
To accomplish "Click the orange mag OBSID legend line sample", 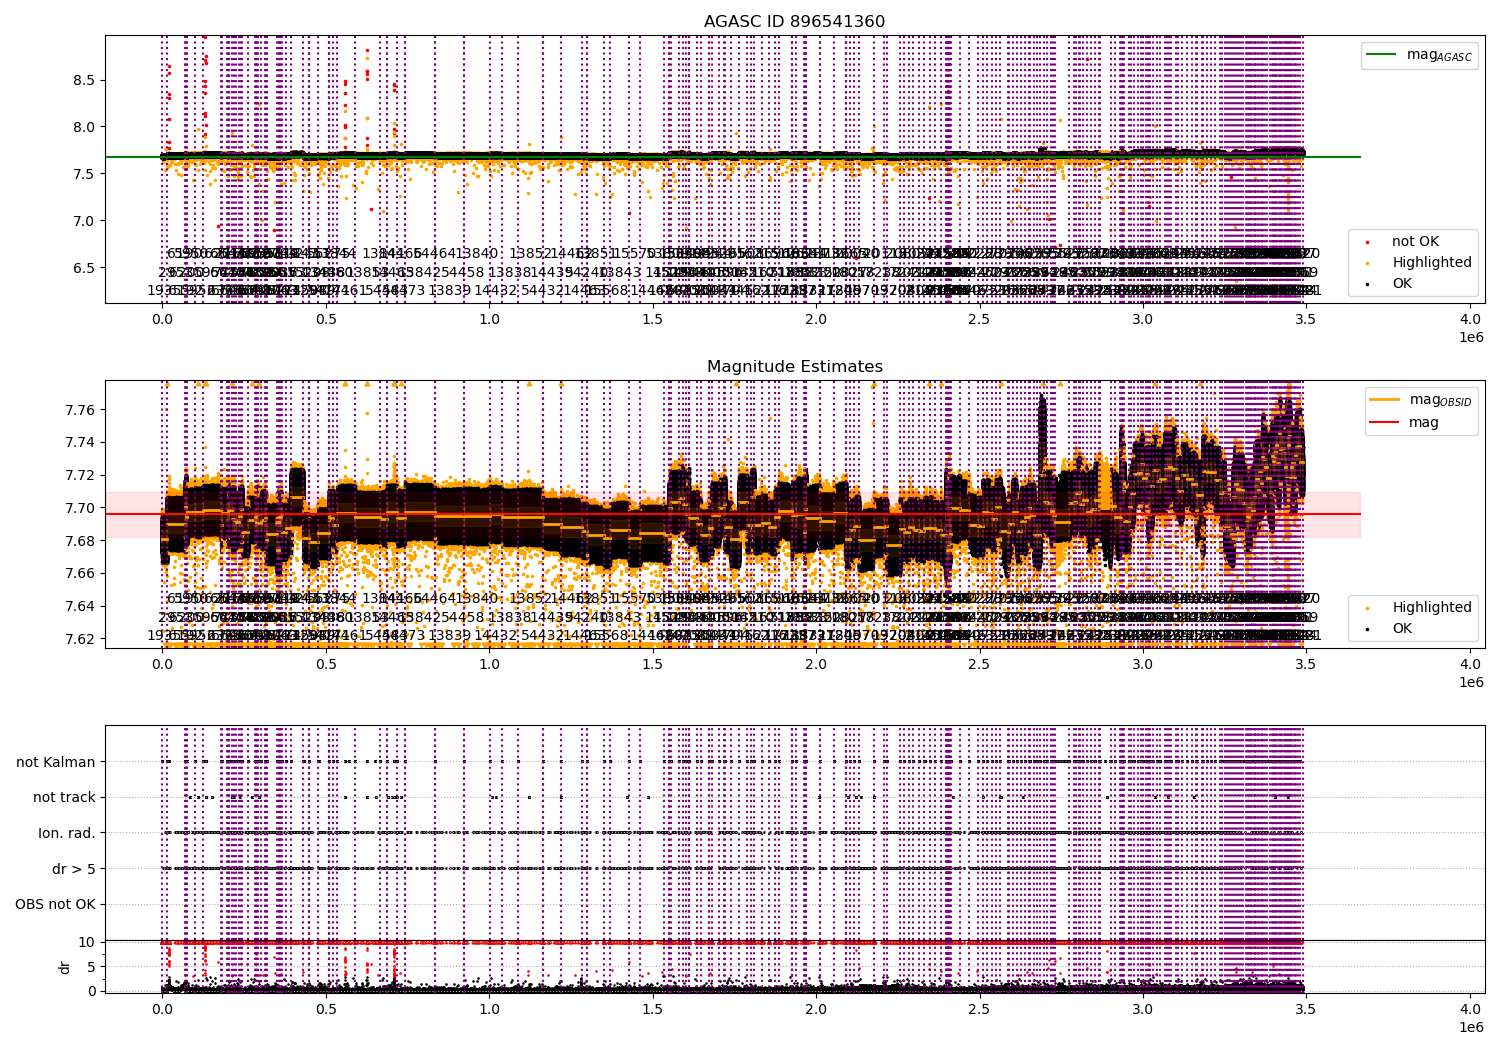I will [x=1384, y=400].
